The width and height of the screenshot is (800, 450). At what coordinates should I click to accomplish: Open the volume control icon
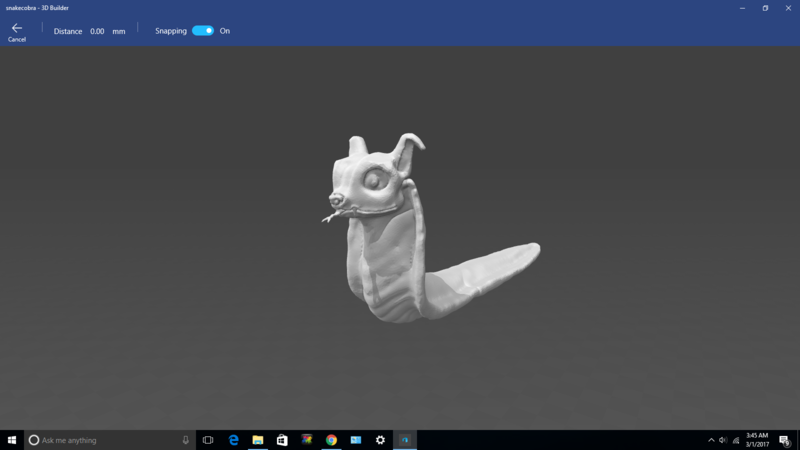pos(723,440)
